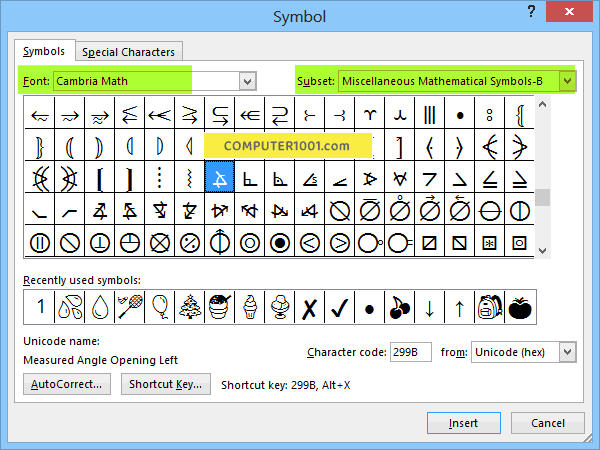Click the Cambria Math font name field
The height and width of the screenshot is (450, 600).
tap(147, 81)
